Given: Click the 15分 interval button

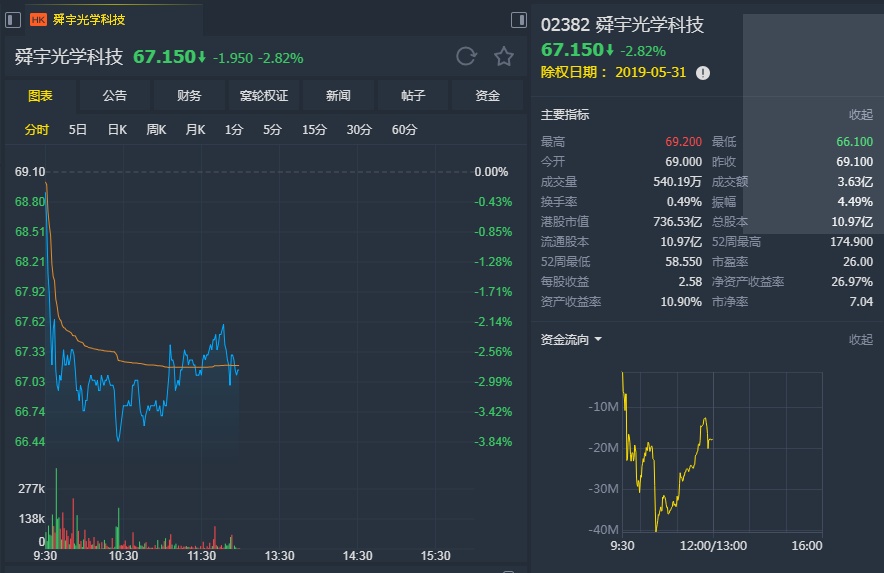Looking at the screenshot, I should click(314, 129).
